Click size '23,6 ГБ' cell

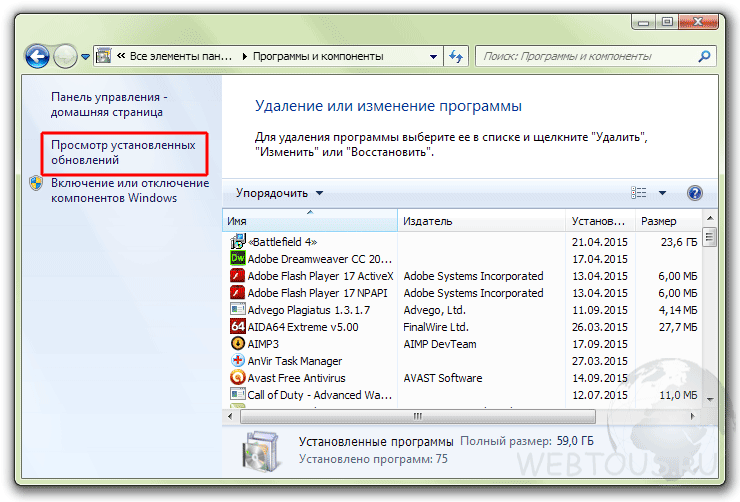679,242
